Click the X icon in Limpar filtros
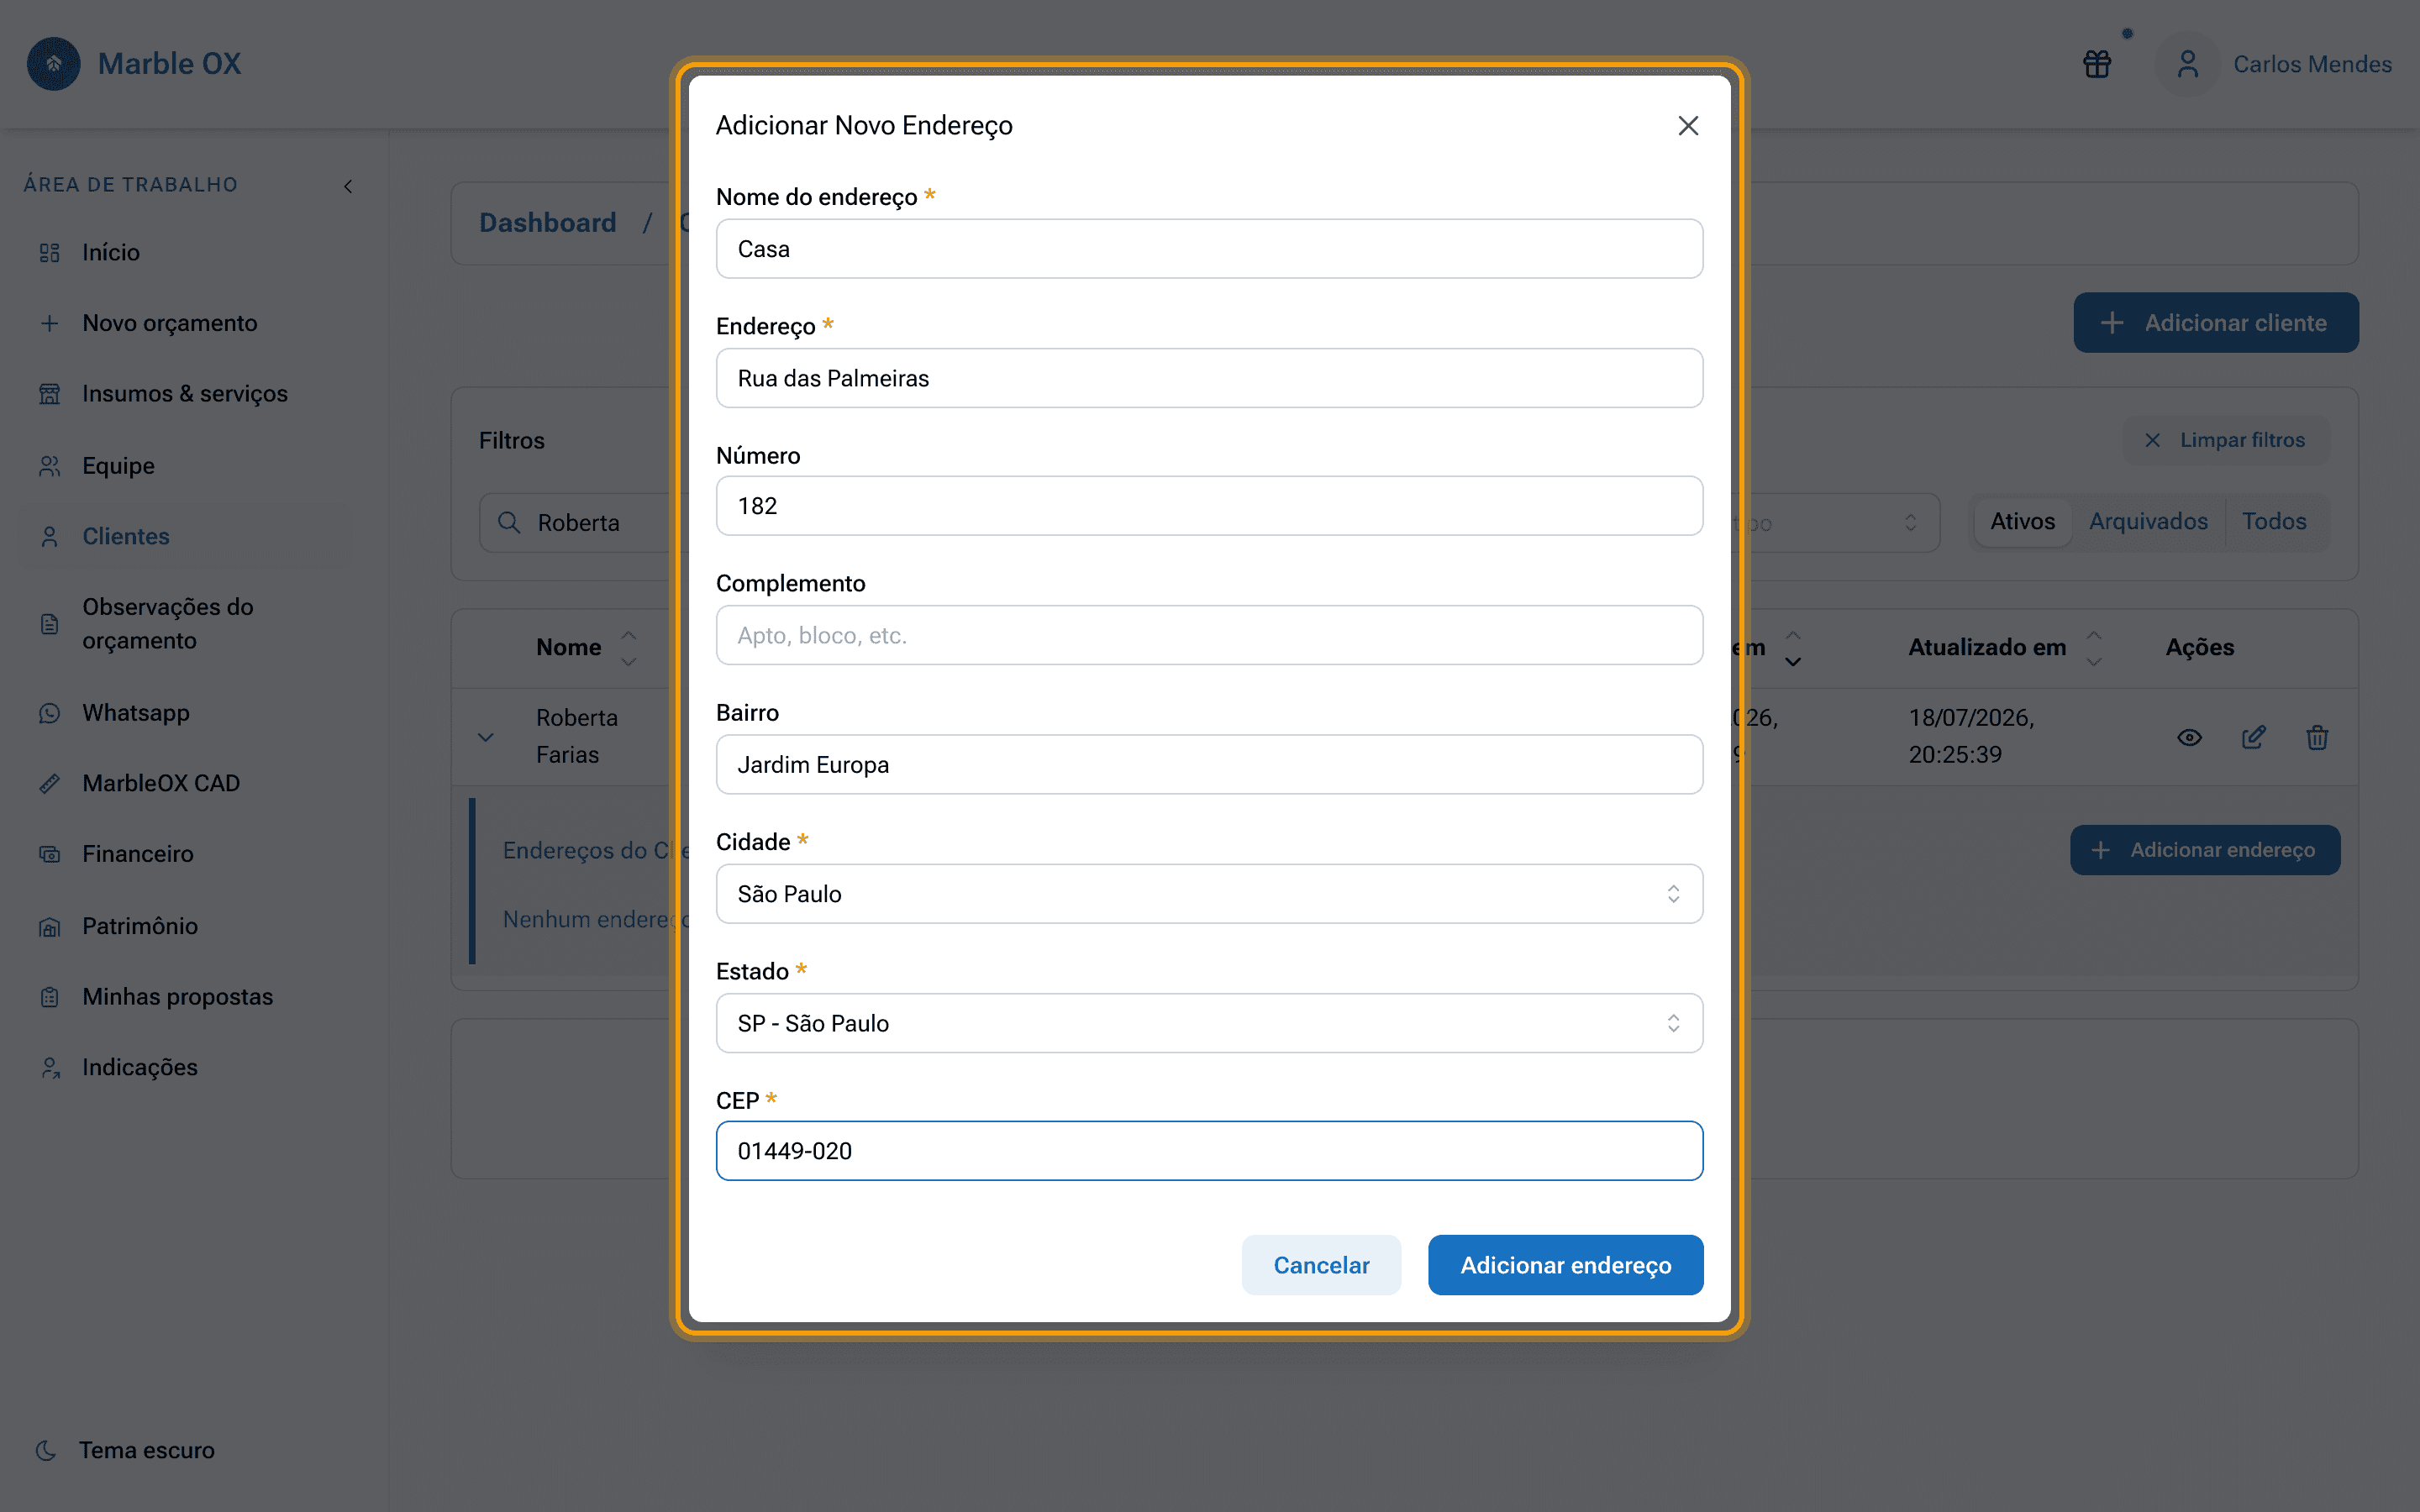This screenshot has width=2420, height=1512. pyautogui.click(x=2153, y=440)
